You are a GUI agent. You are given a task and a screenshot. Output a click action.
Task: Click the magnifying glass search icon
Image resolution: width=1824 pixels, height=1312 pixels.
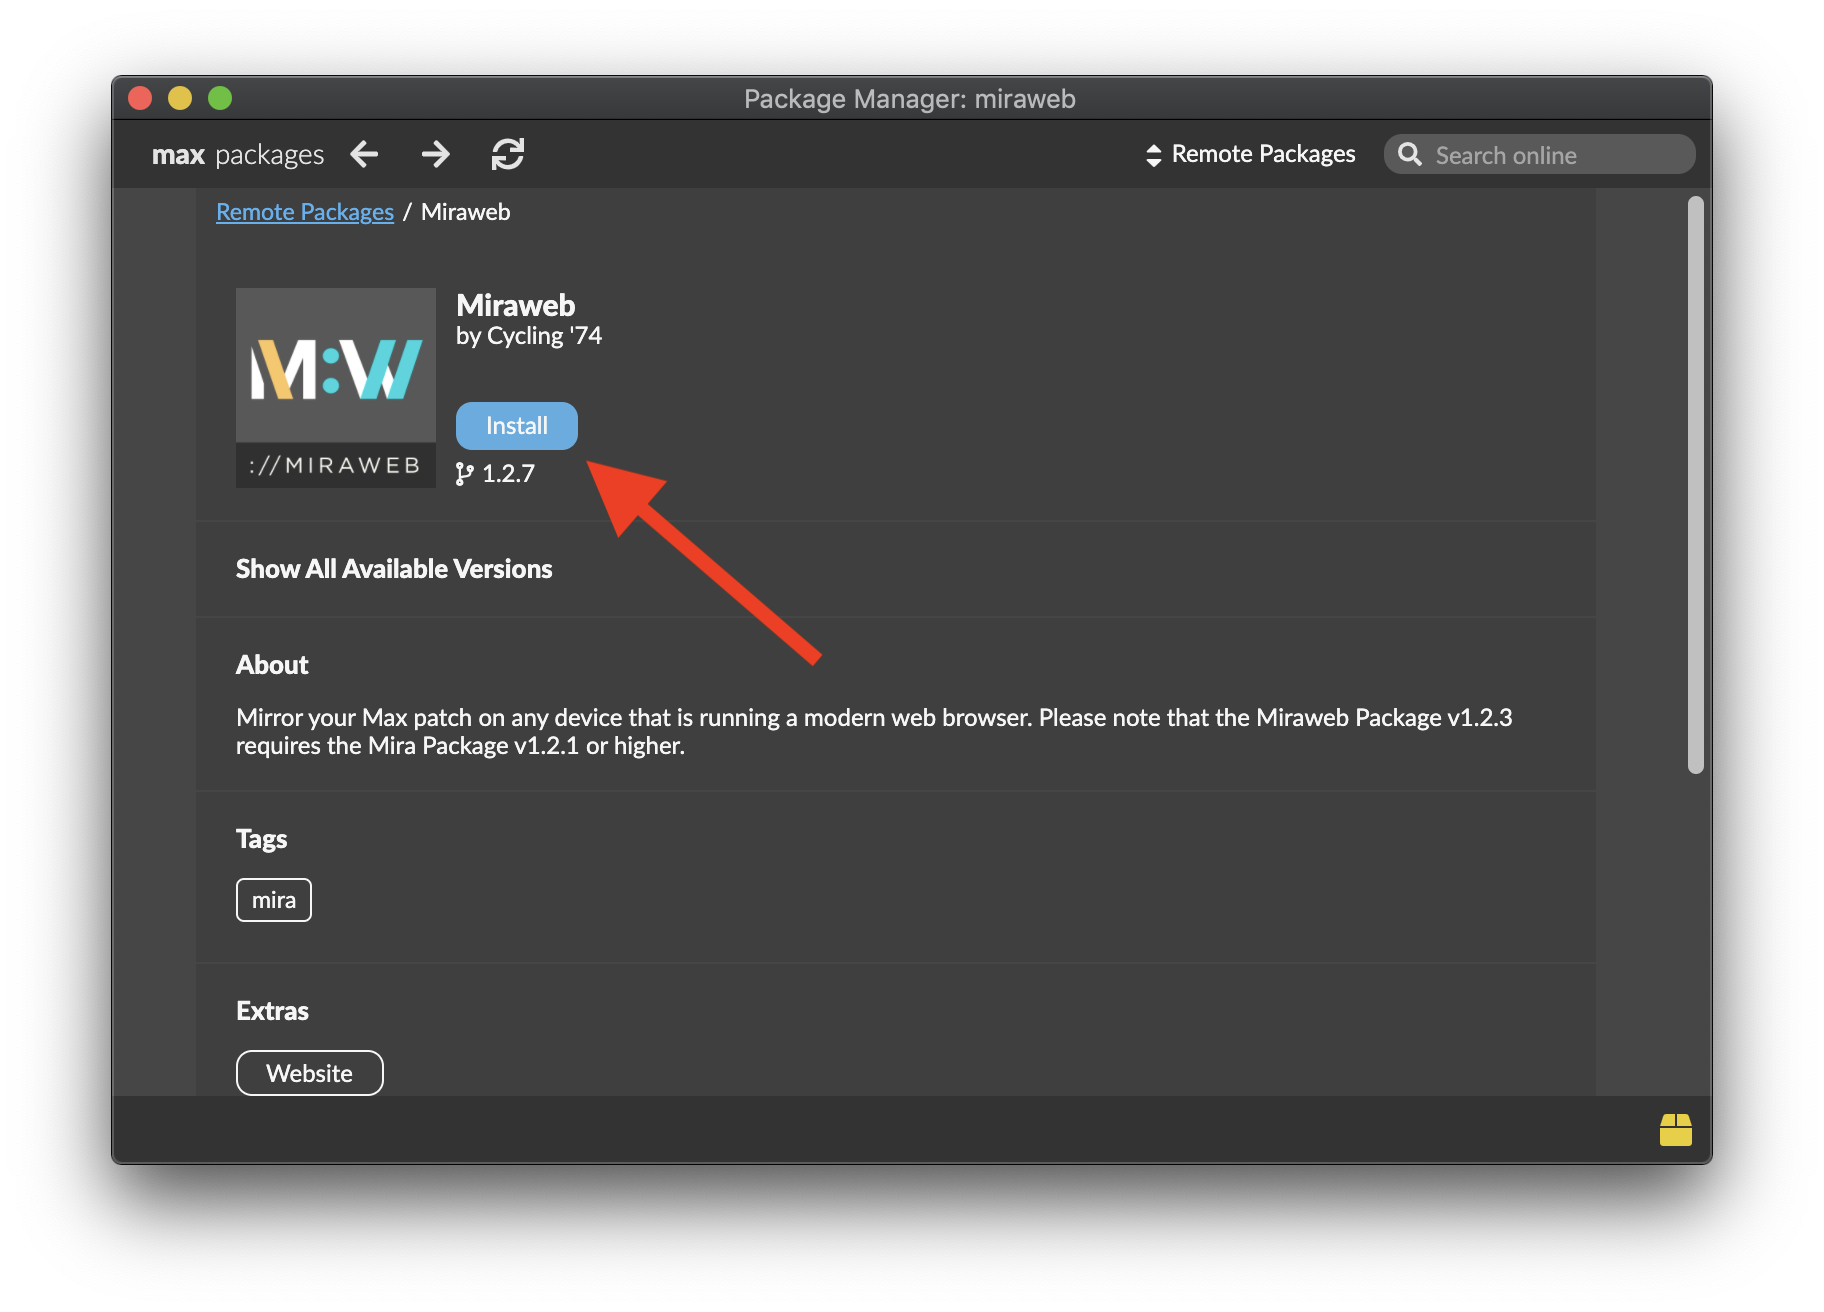[x=1410, y=154]
